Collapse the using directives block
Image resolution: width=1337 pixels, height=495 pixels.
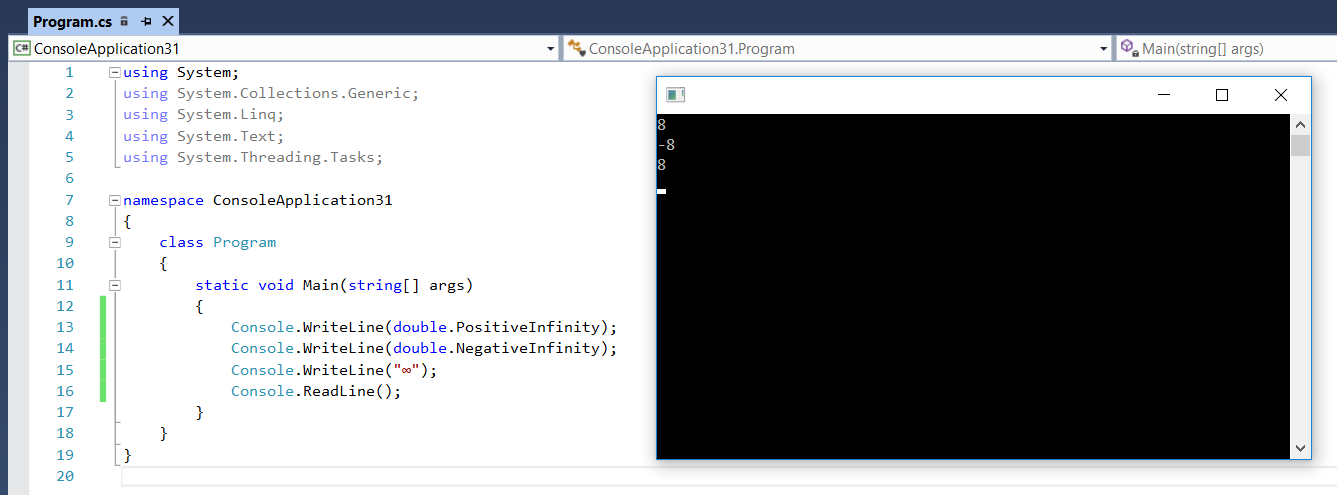(x=115, y=73)
